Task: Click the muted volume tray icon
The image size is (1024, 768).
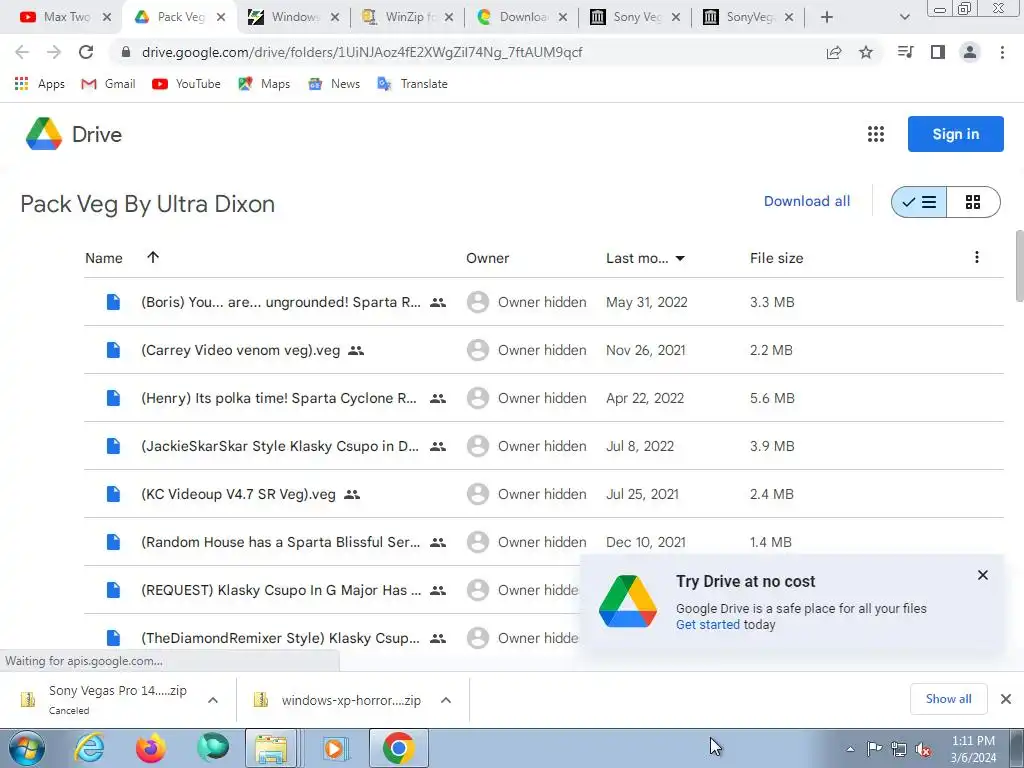Action: [x=923, y=750]
